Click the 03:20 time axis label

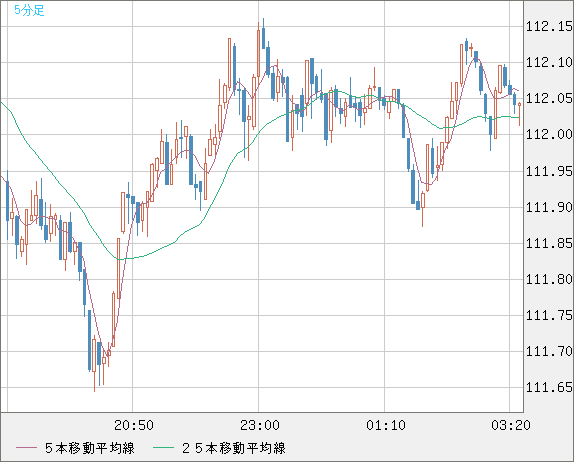[x=511, y=425]
